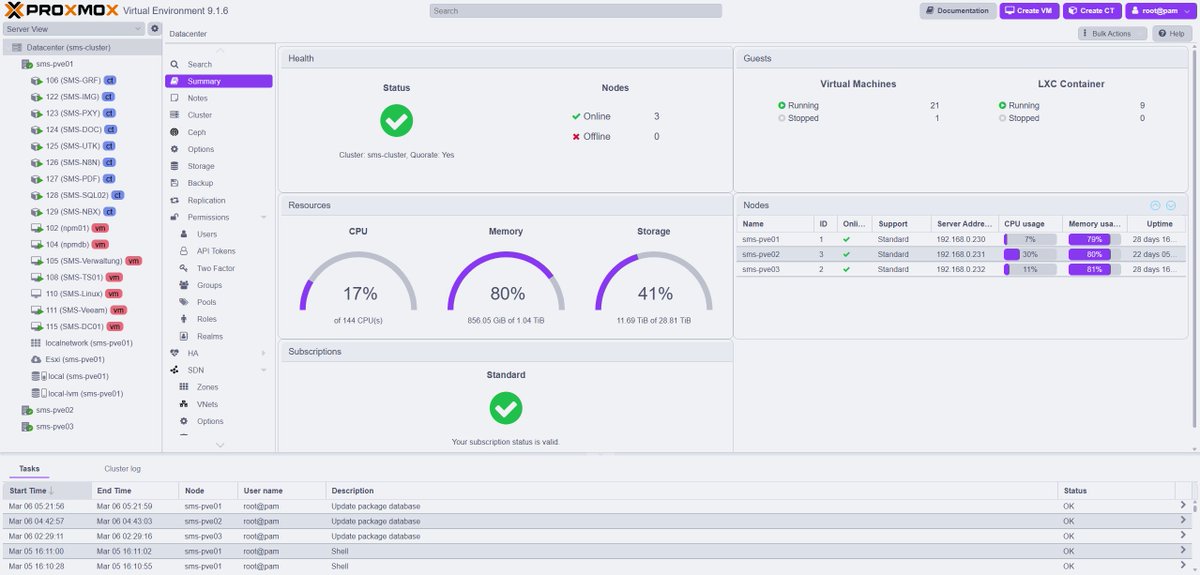Image resolution: width=1200 pixels, height=575 pixels.
Task: Sort tasks by Start Time column header
Action: tap(45, 491)
